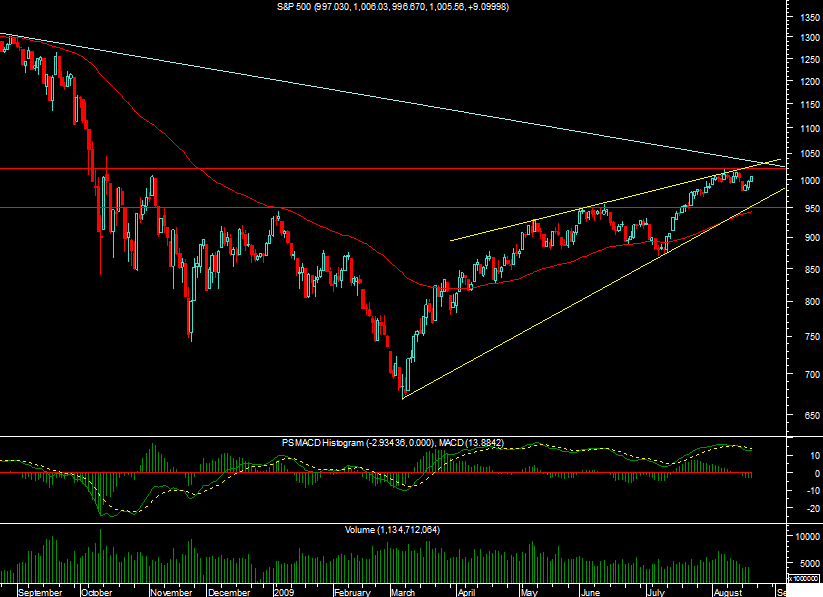Select the 10000 volume axis label

[807, 537]
